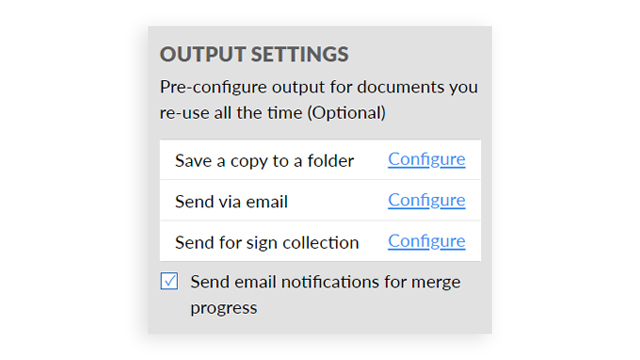
Task: Click the word 'folder' in the first row
Action: pos(331,160)
